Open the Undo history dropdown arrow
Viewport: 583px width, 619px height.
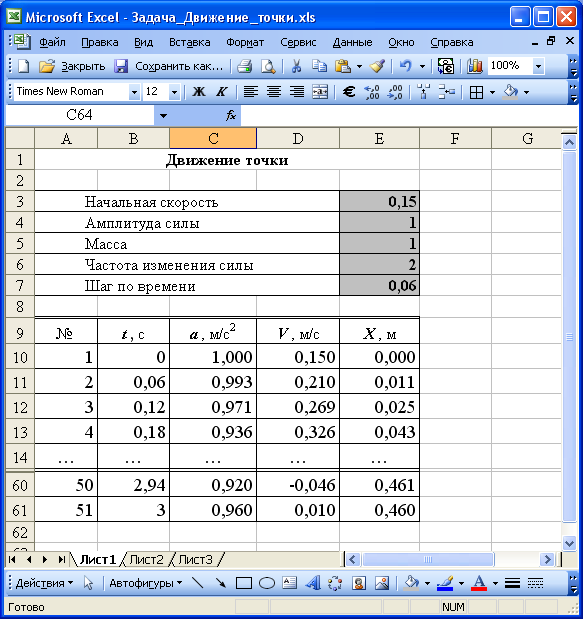coord(422,66)
